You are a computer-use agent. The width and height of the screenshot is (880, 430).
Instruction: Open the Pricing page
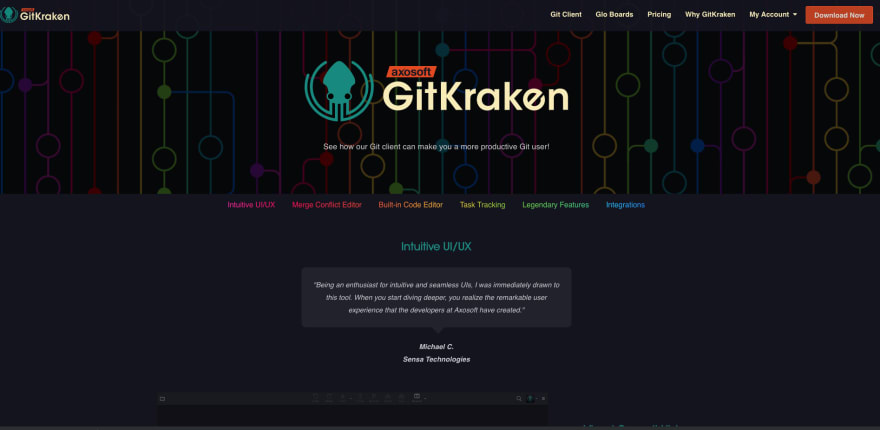pyautogui.click(x=659, y=15)
